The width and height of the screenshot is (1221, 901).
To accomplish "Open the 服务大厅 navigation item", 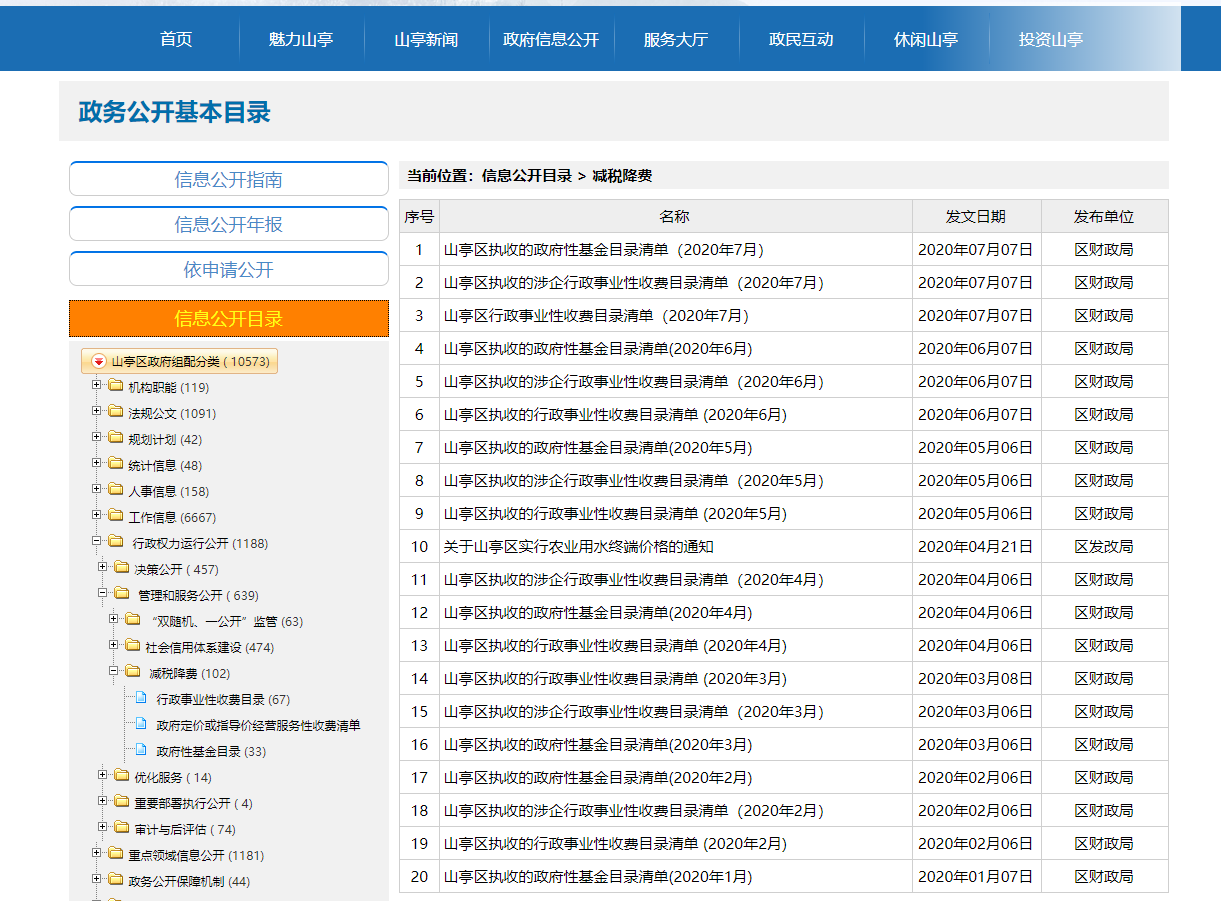I will [x=676, y=40].
